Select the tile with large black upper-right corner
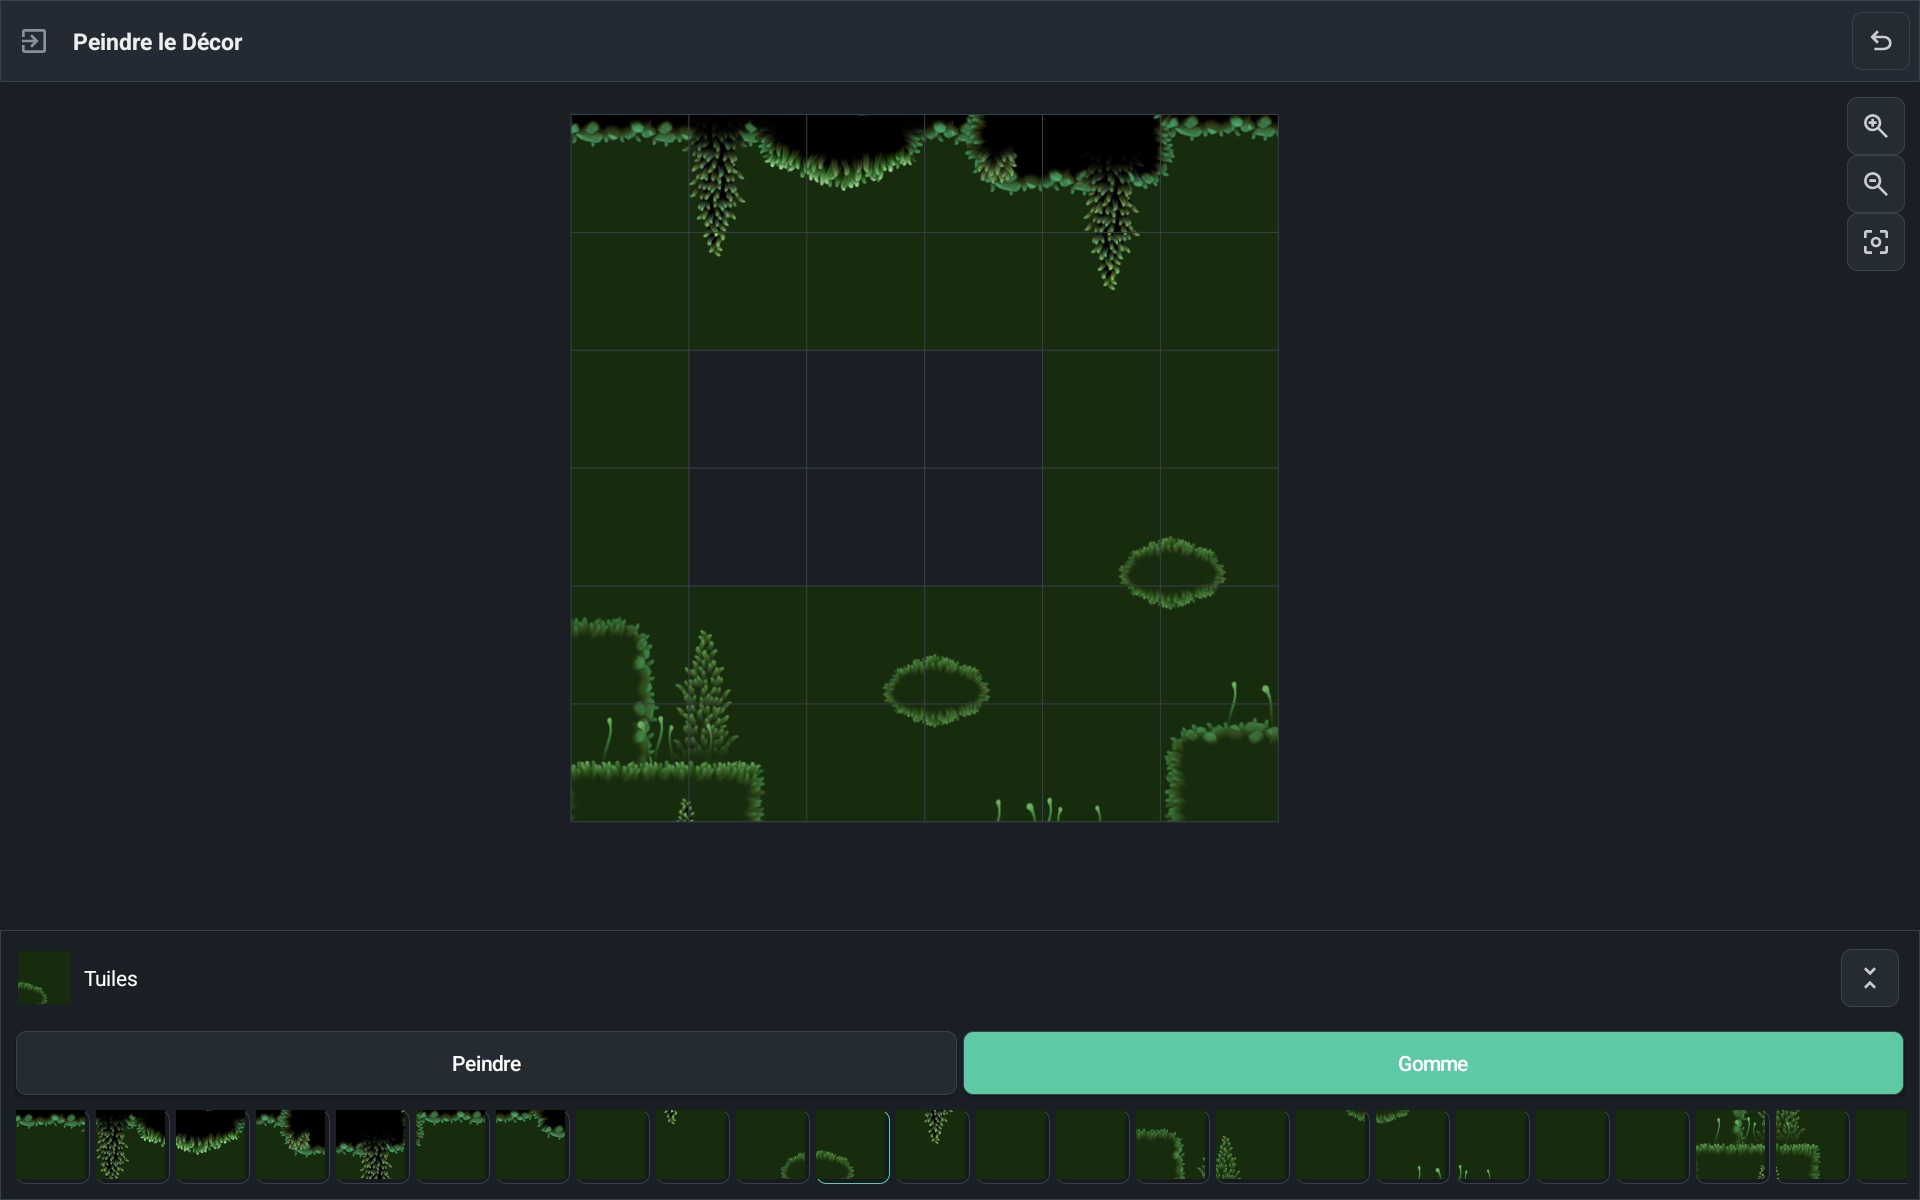 (292, 1146)
